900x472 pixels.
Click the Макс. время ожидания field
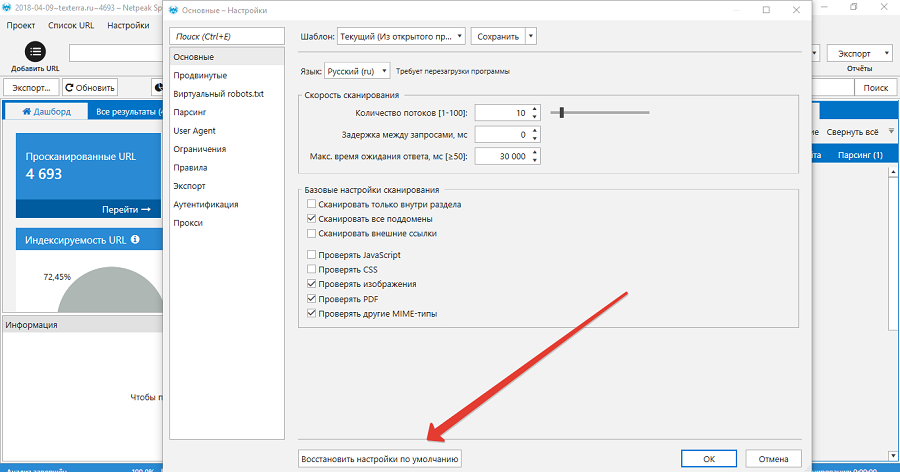pyautogui.click(x=502, y=156)
